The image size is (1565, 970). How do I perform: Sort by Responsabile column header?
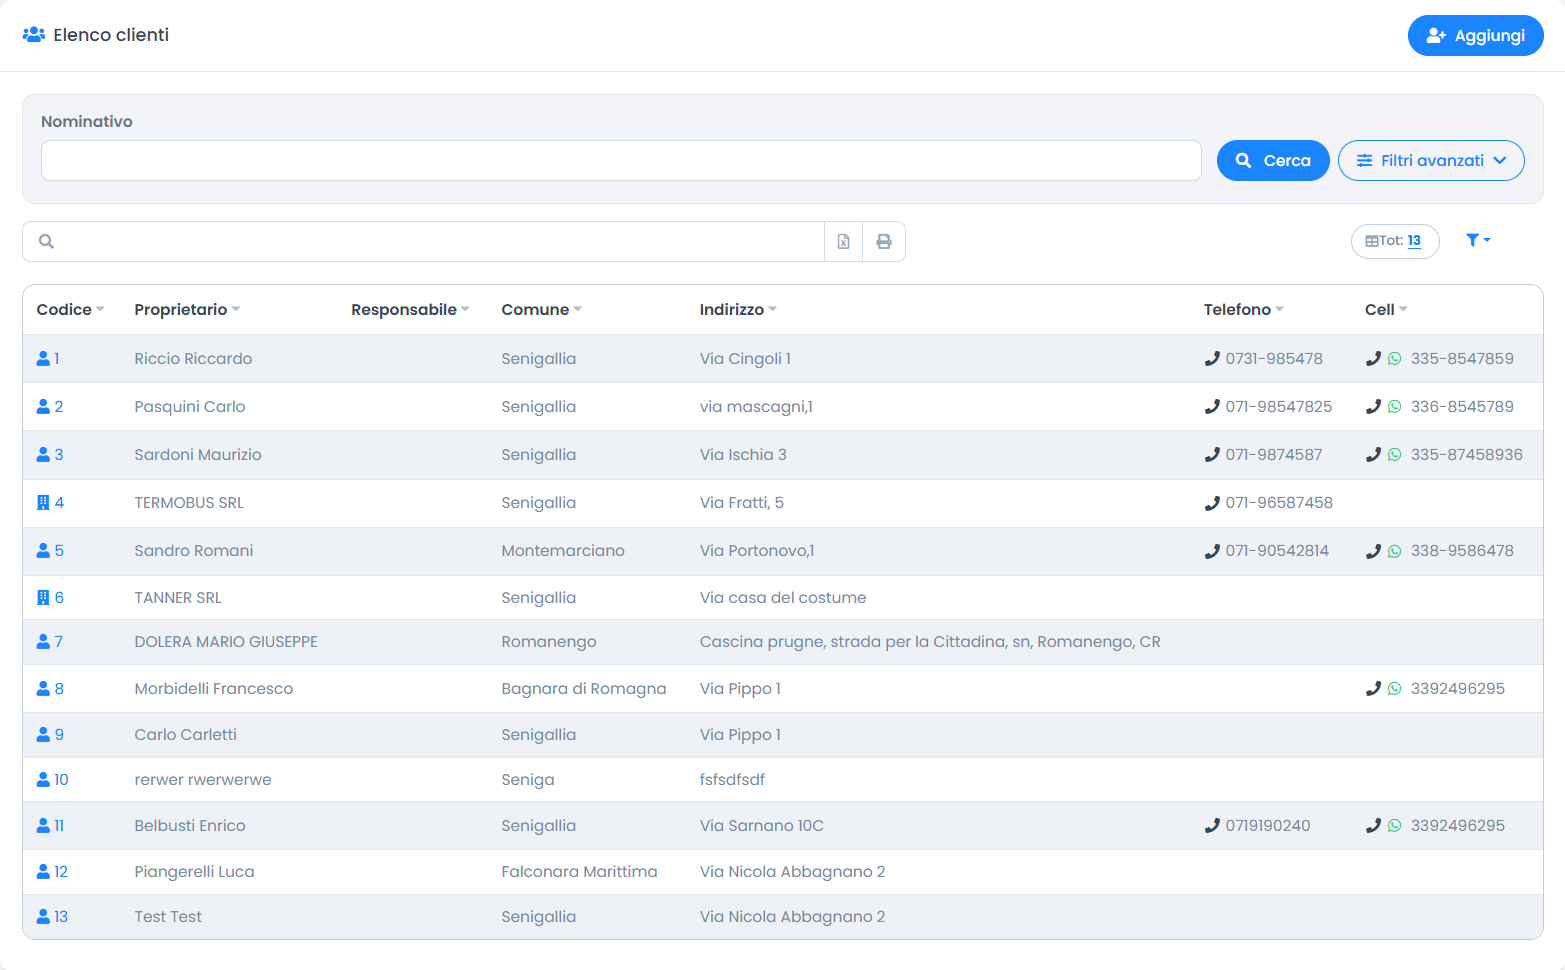coord(410,310)
